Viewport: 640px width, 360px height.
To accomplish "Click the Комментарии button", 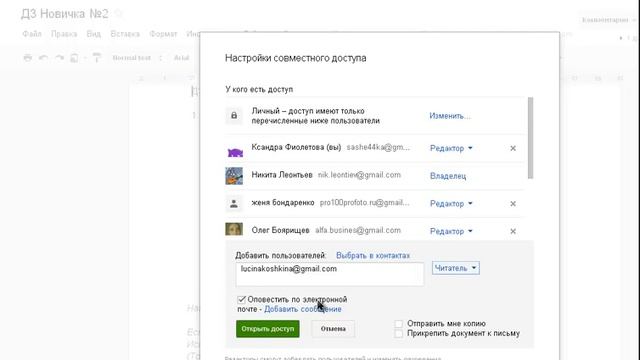I will click(x=607, y=20).
